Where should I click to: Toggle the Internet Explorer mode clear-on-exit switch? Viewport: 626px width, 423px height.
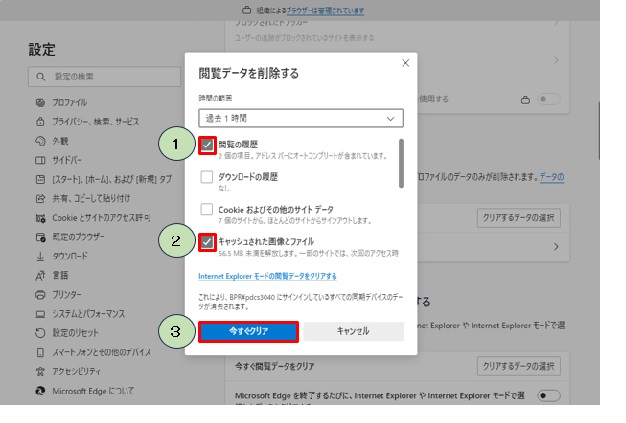pyautogui.click(x=549, y=395)
